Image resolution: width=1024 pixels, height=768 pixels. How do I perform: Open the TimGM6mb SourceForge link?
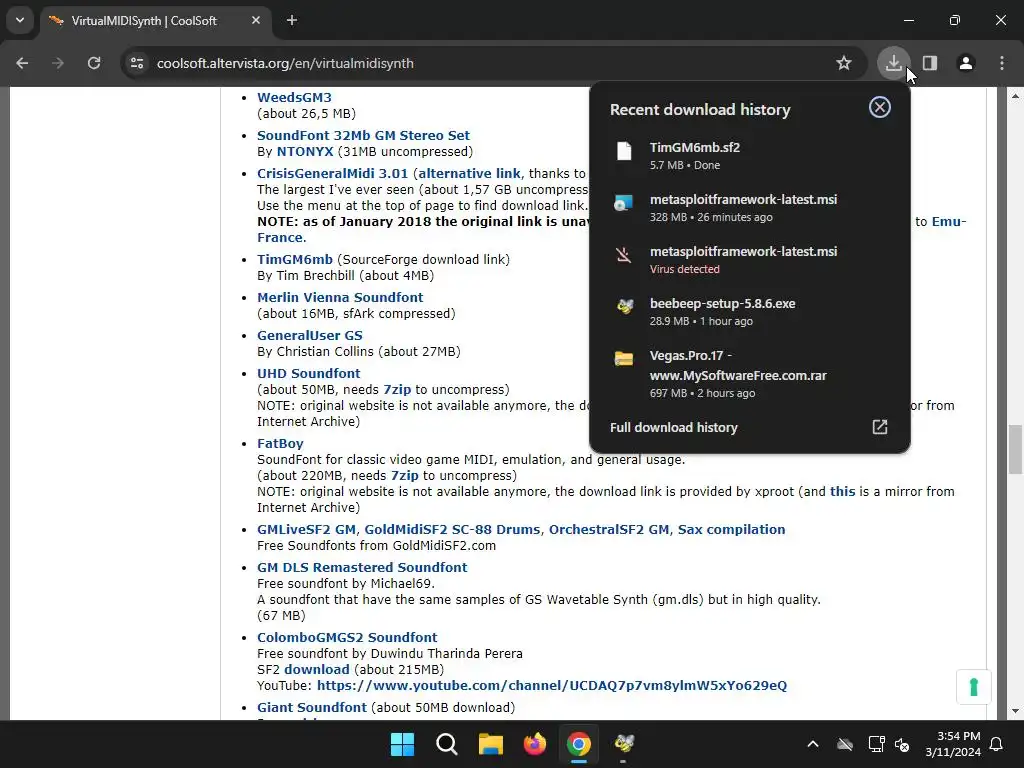pyautogui.click(x=295, y=259)
